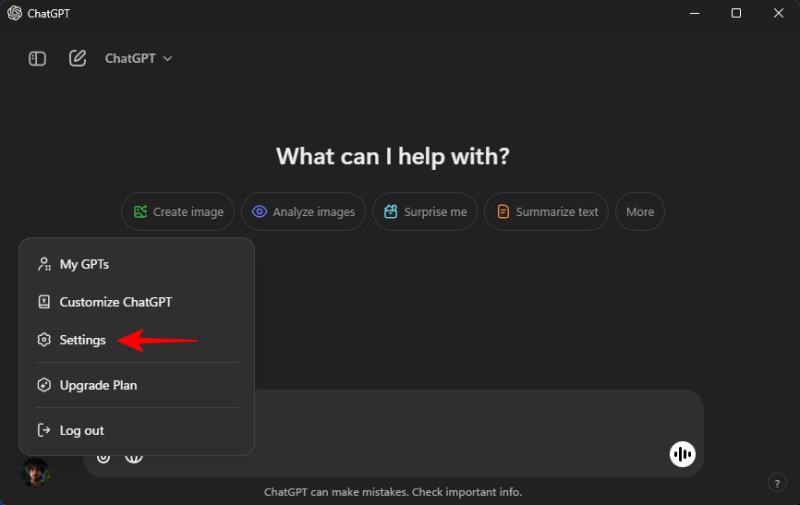Viewport: 800px width, 505px height.
Task: Click the My GPTs person icon
Action: (x=44, y=264)
